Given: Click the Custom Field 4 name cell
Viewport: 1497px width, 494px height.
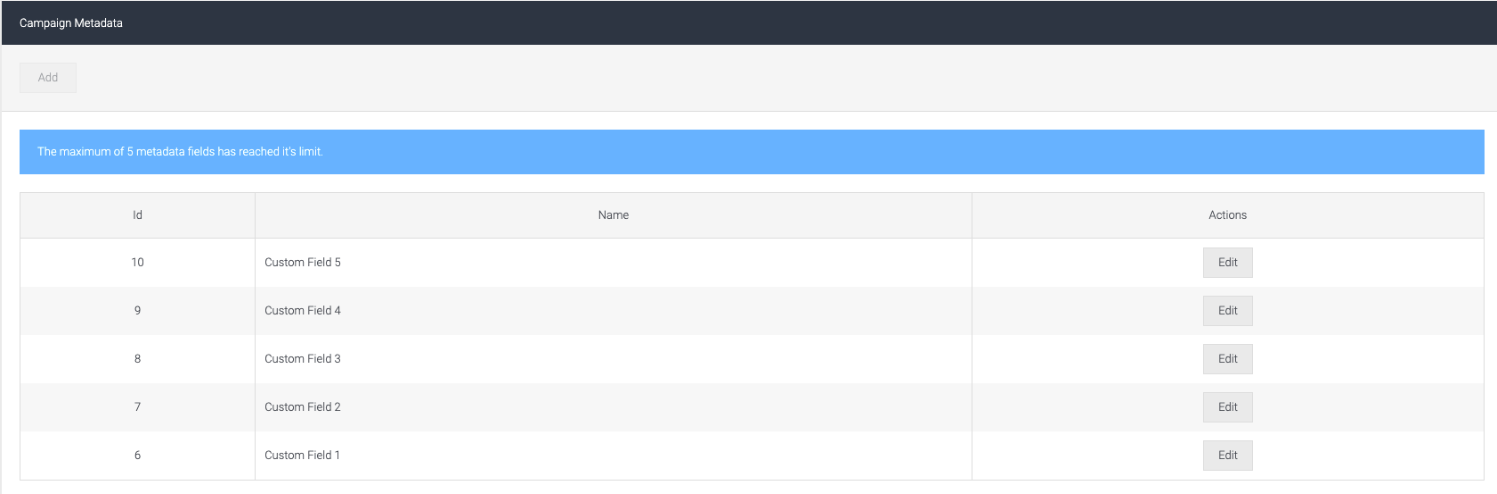Looking at the screenshot, I should click(x=613, y=311).
